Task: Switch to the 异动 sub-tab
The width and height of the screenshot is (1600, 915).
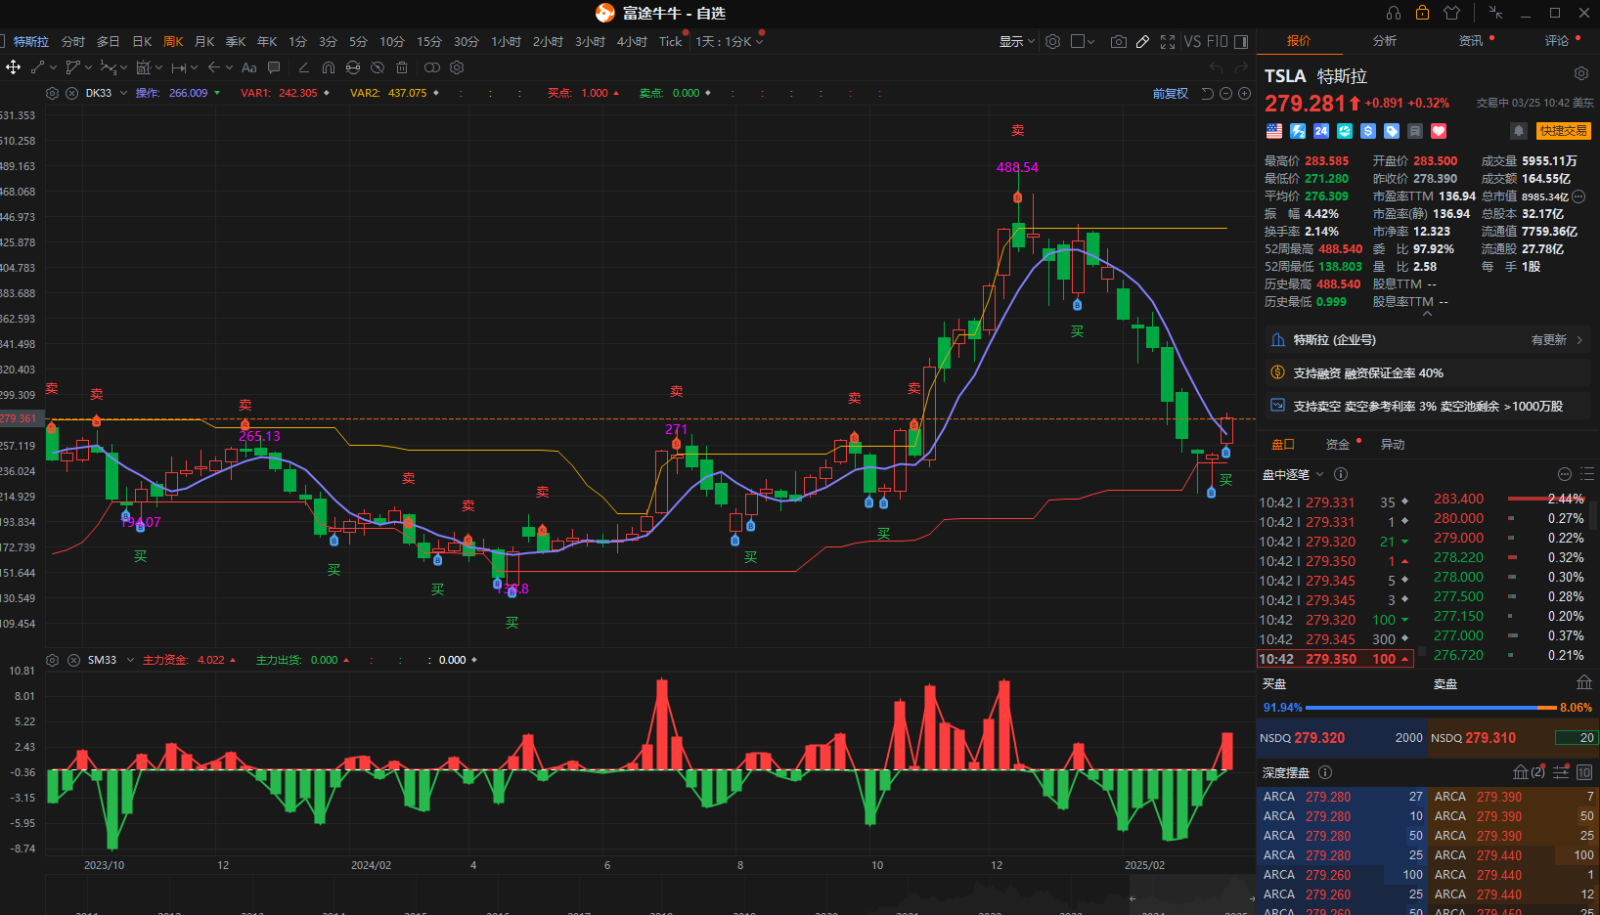Action: click(x=1392, y=444)
